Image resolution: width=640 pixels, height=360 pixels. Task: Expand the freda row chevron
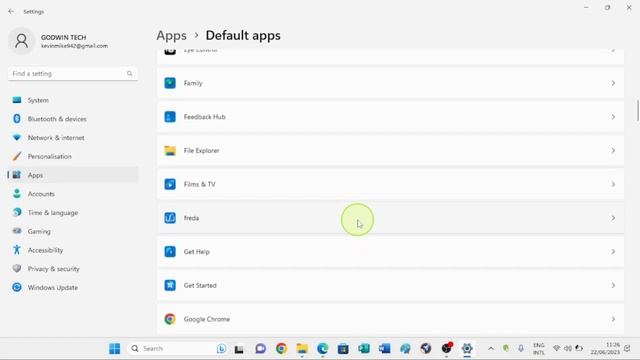coord(613,218)
